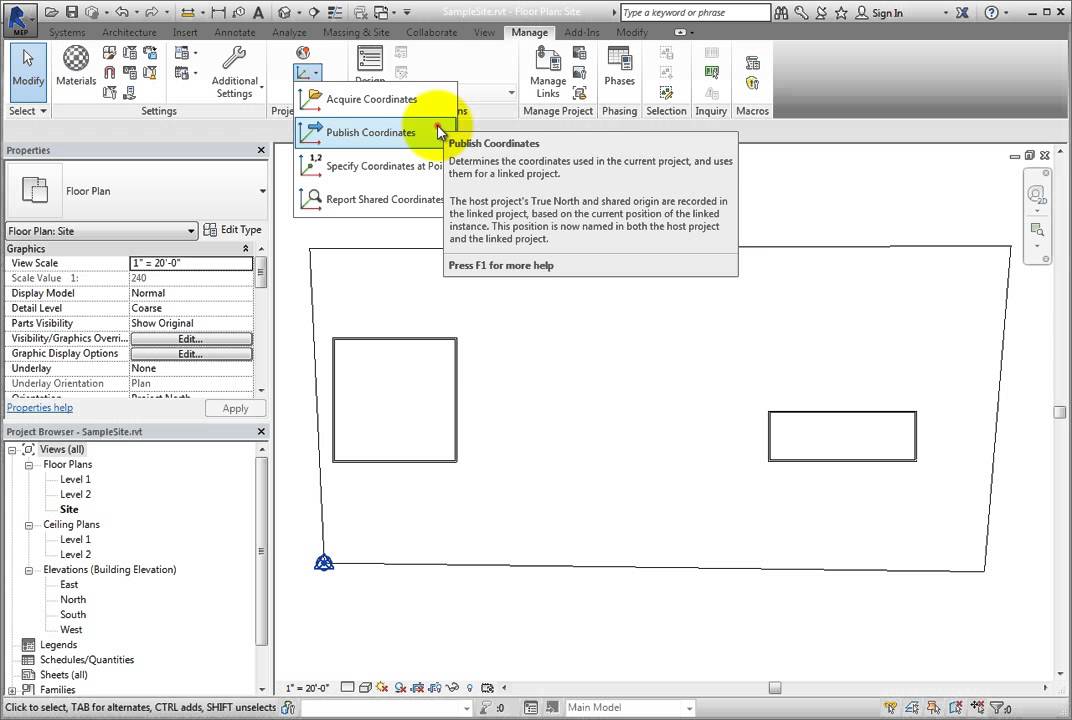1072x720 pixels.
Task: Click the Select by ID icon in Inquiry panel
Action: 712,72
